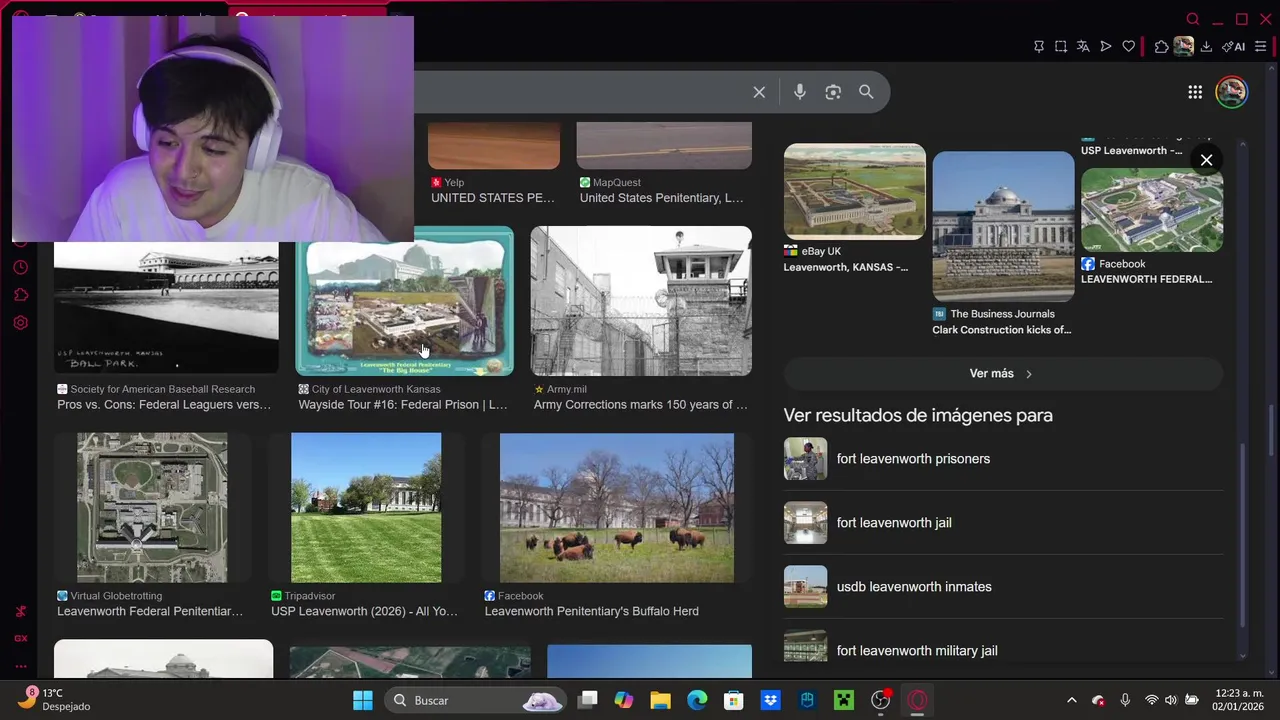1280x720 pixels.
Task: Open Opera tab search magnifier in title bar
Action: (x=1192, y=19)
